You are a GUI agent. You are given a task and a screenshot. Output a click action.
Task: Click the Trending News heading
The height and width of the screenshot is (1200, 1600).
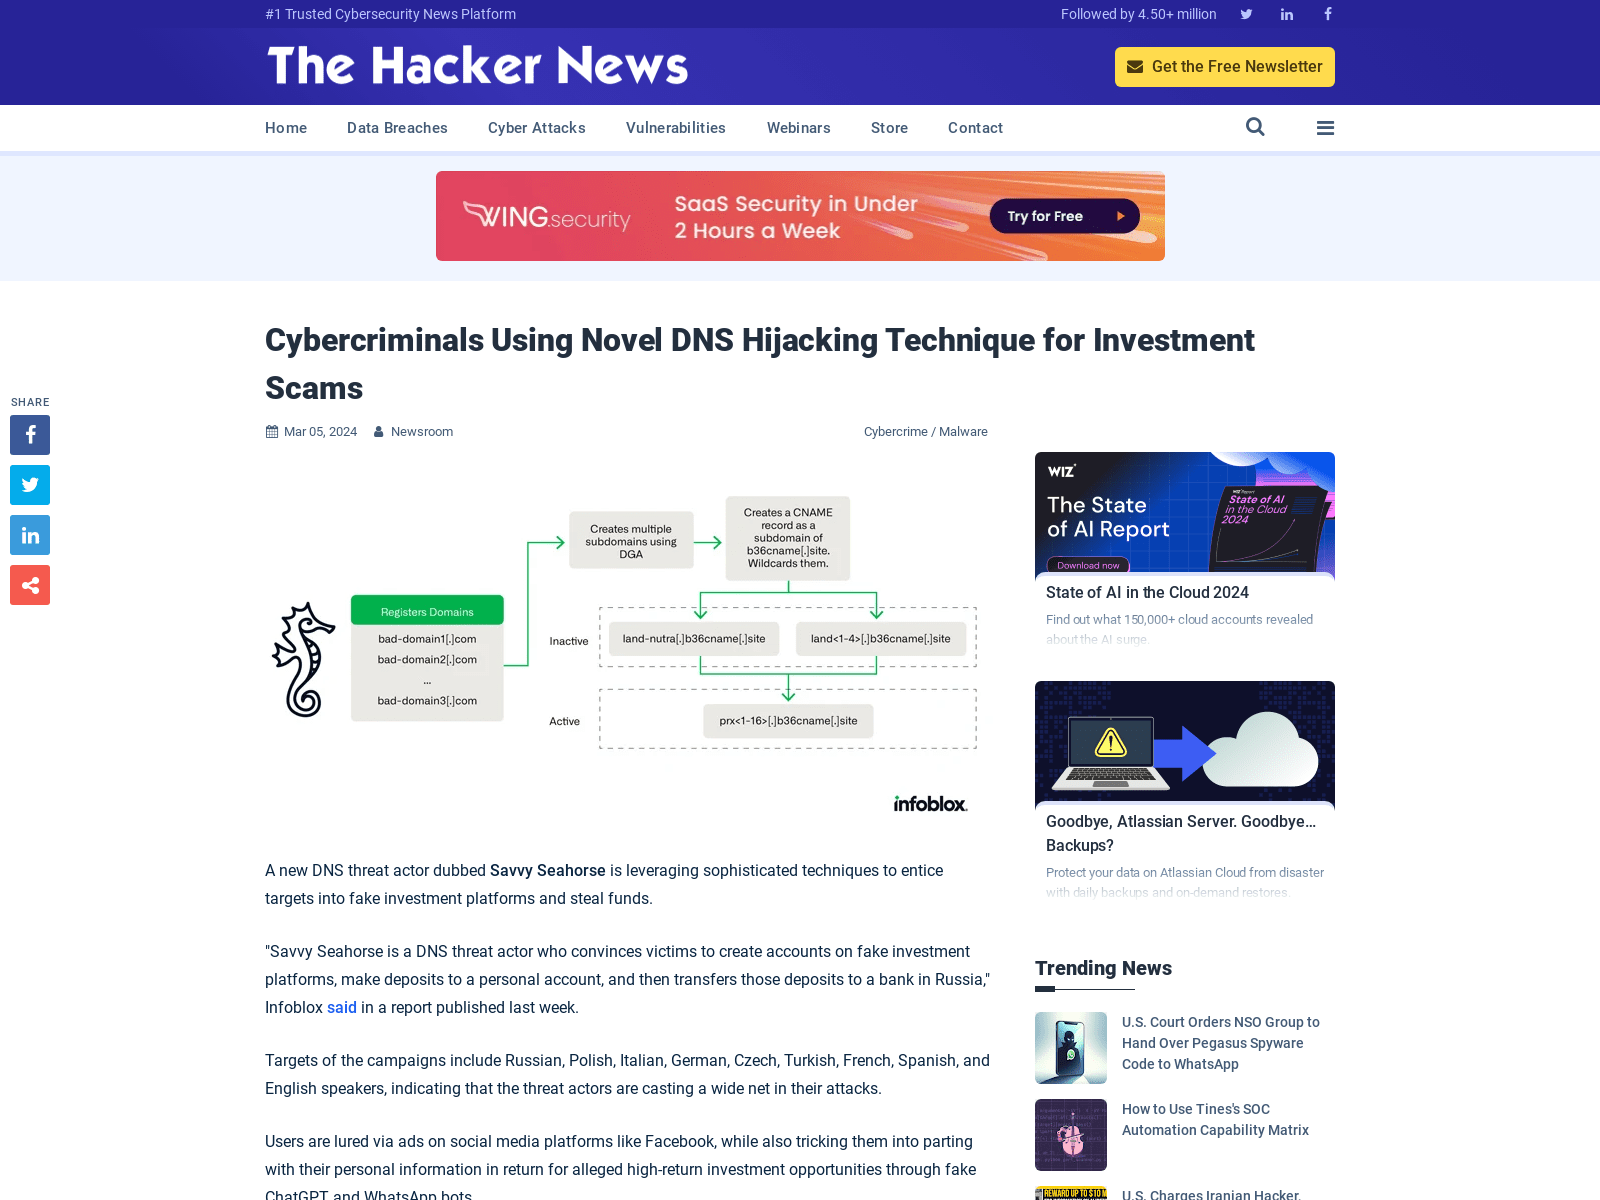(x=1103, y=968)
